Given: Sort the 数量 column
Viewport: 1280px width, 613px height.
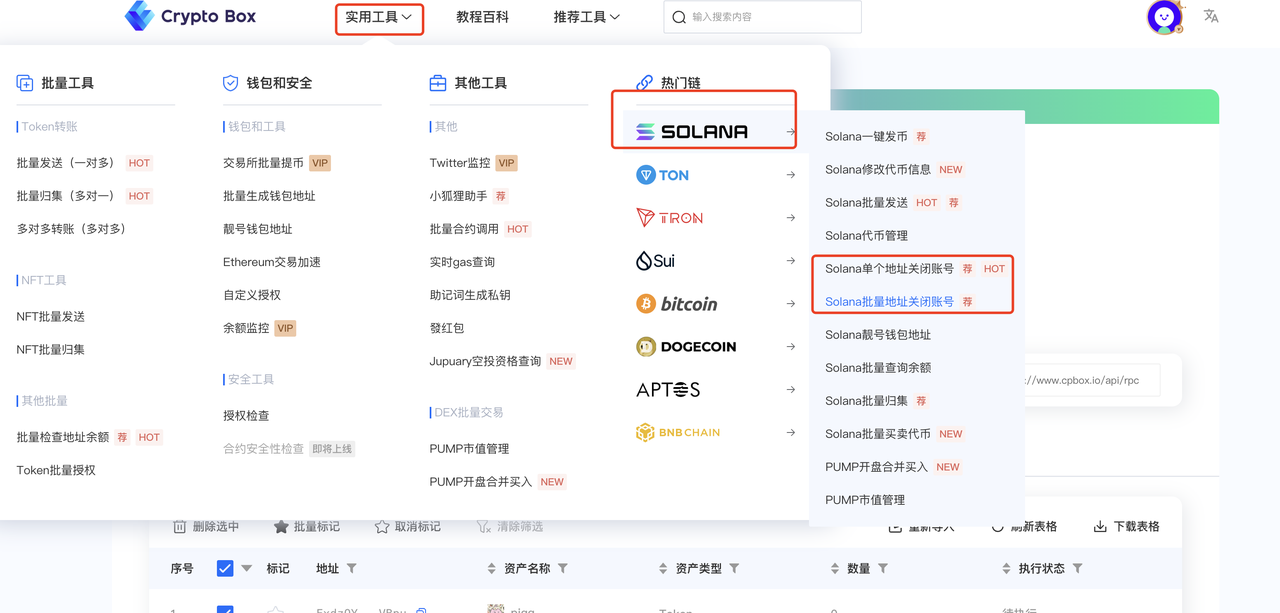Looking at the screenshot, I should coord(835,568).
